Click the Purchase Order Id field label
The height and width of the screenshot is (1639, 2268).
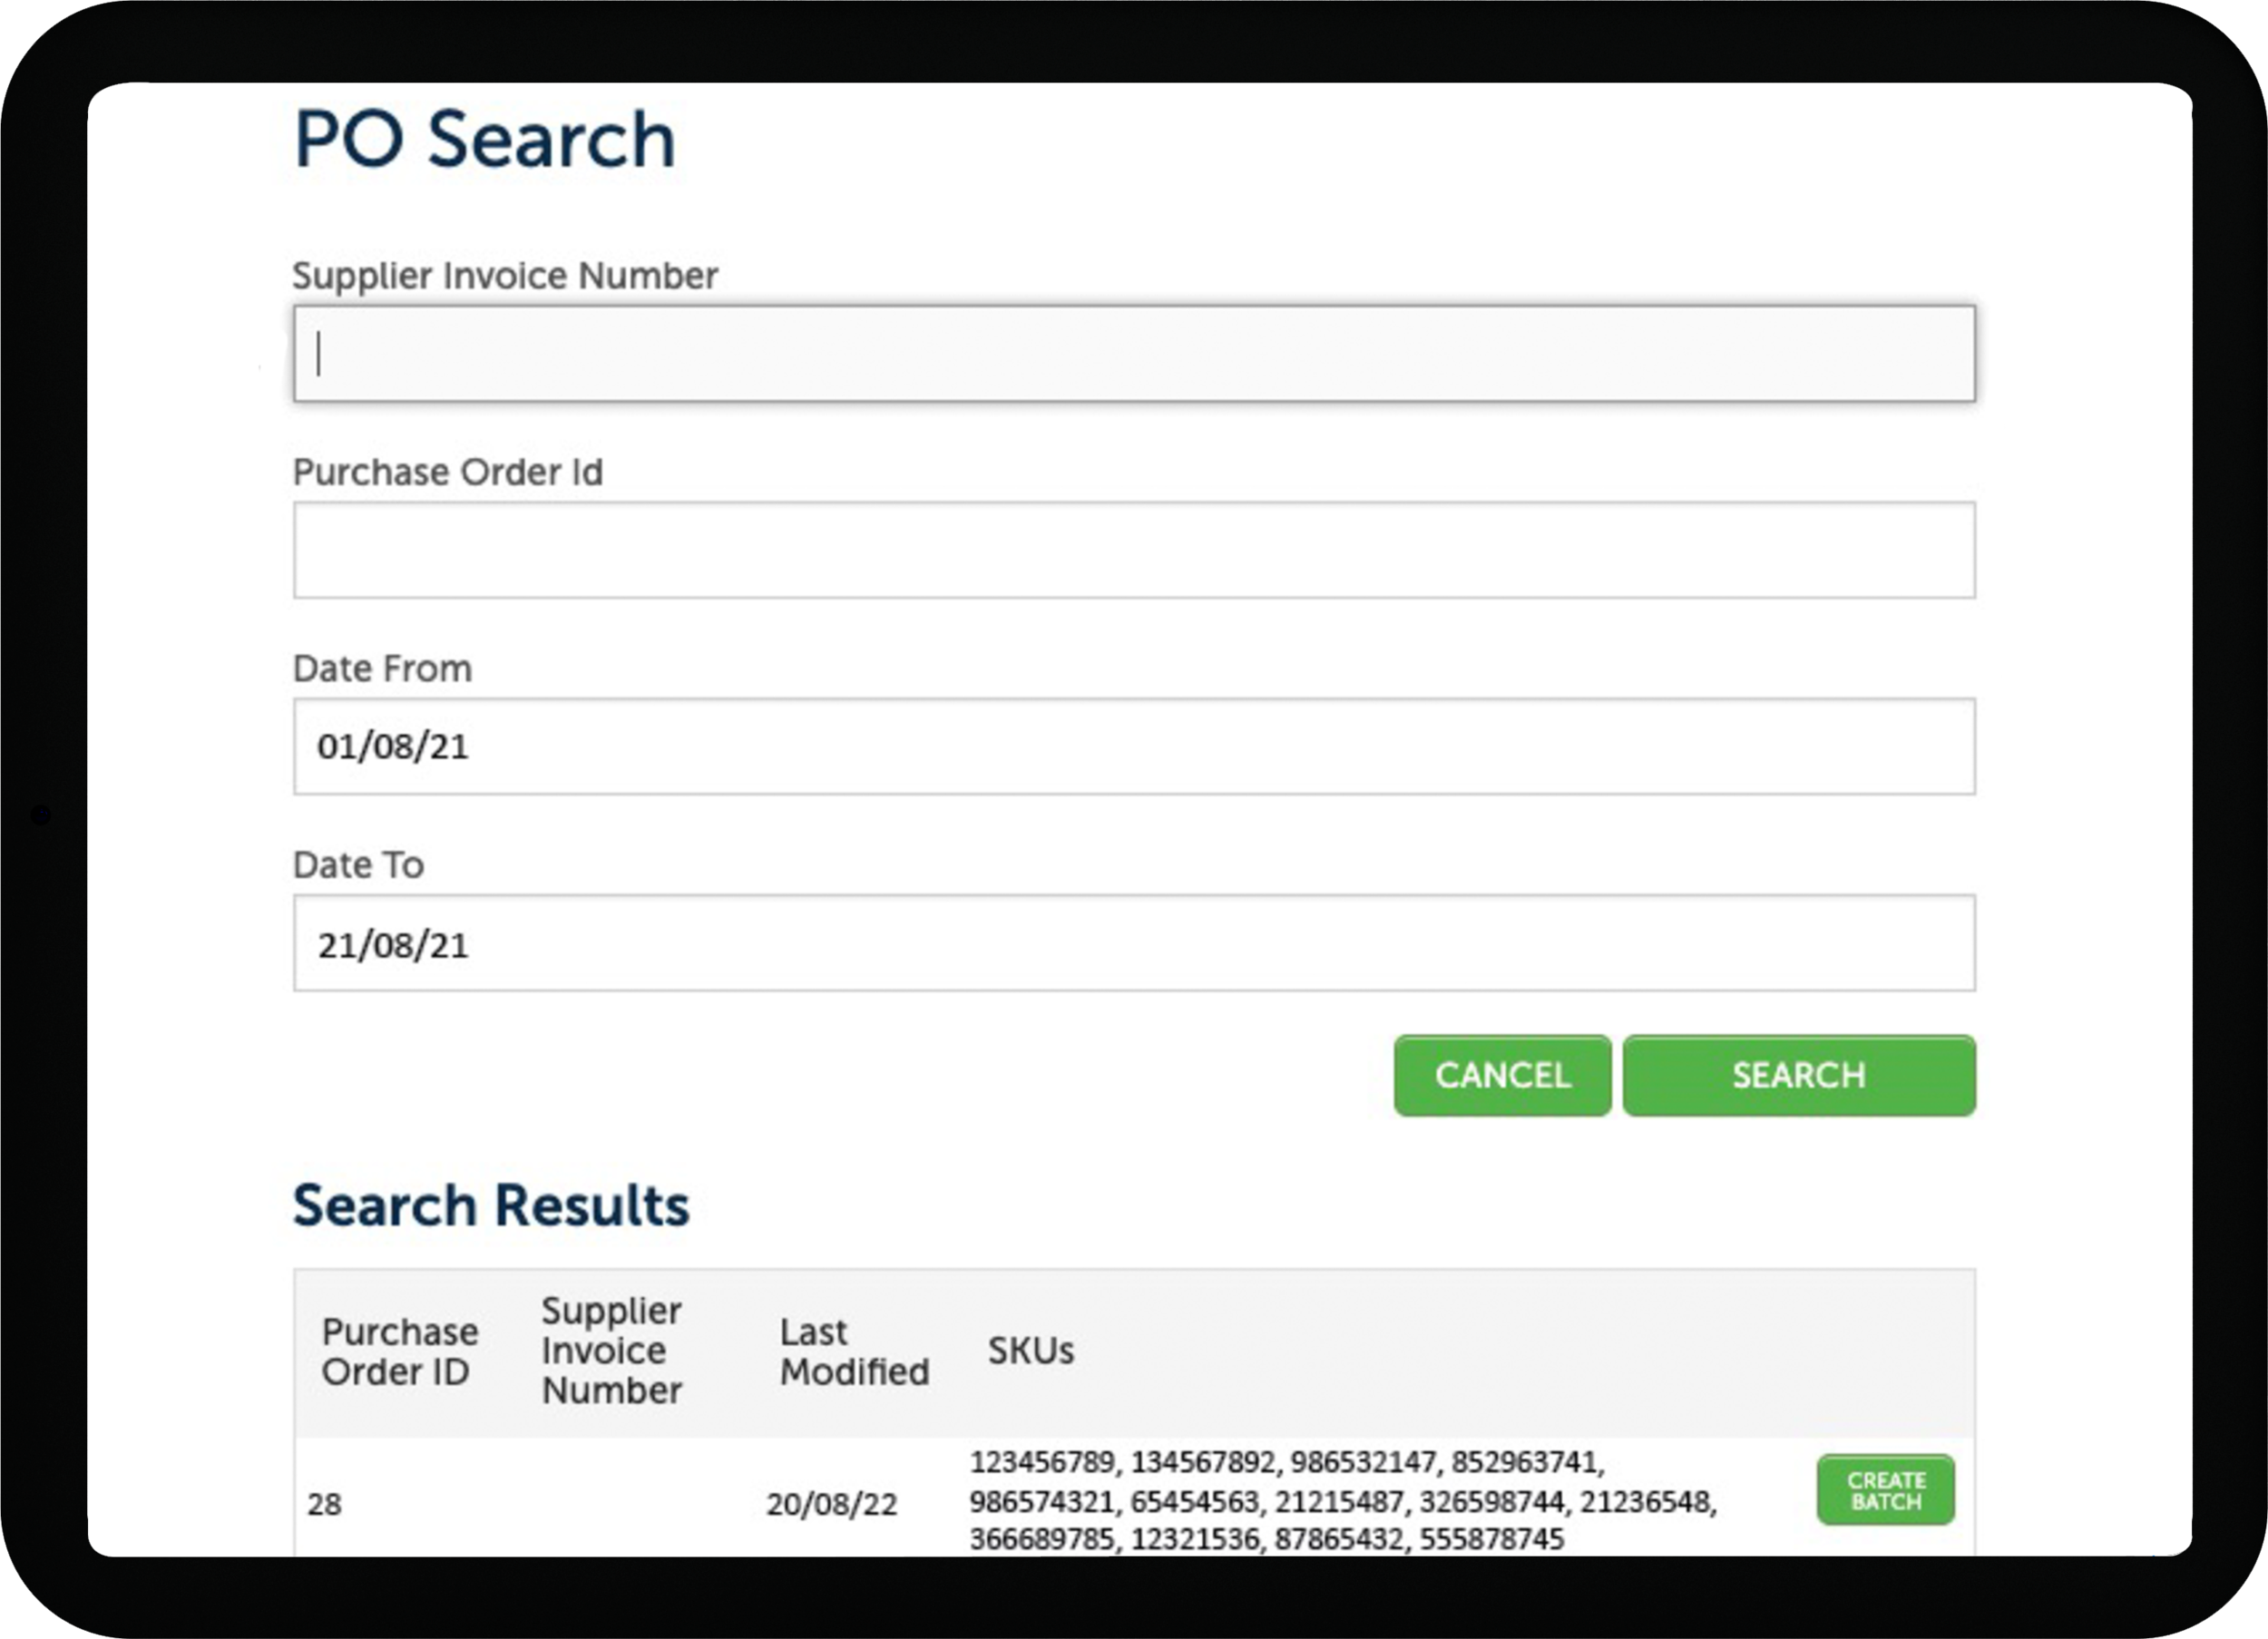pos(447,472)
